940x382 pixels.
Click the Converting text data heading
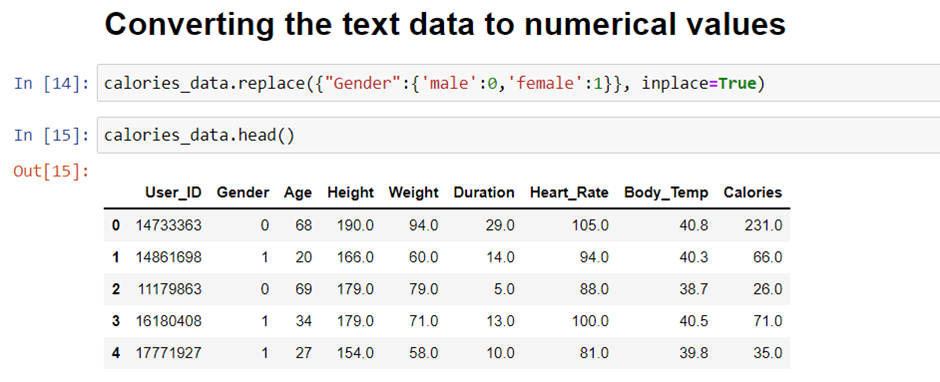point(445,25)
